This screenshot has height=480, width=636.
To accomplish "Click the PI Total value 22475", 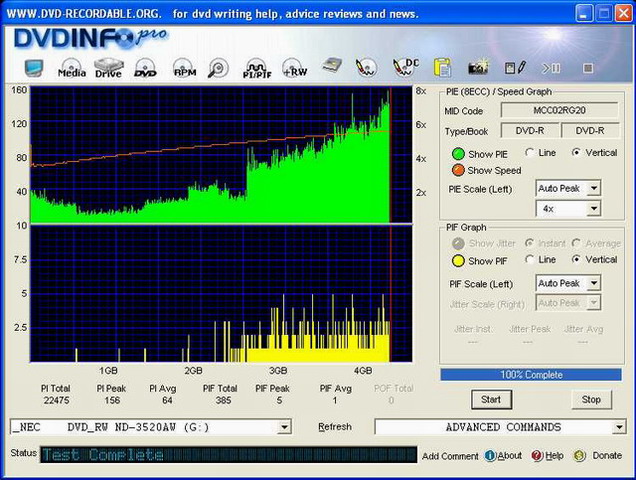I will [56, 400].
